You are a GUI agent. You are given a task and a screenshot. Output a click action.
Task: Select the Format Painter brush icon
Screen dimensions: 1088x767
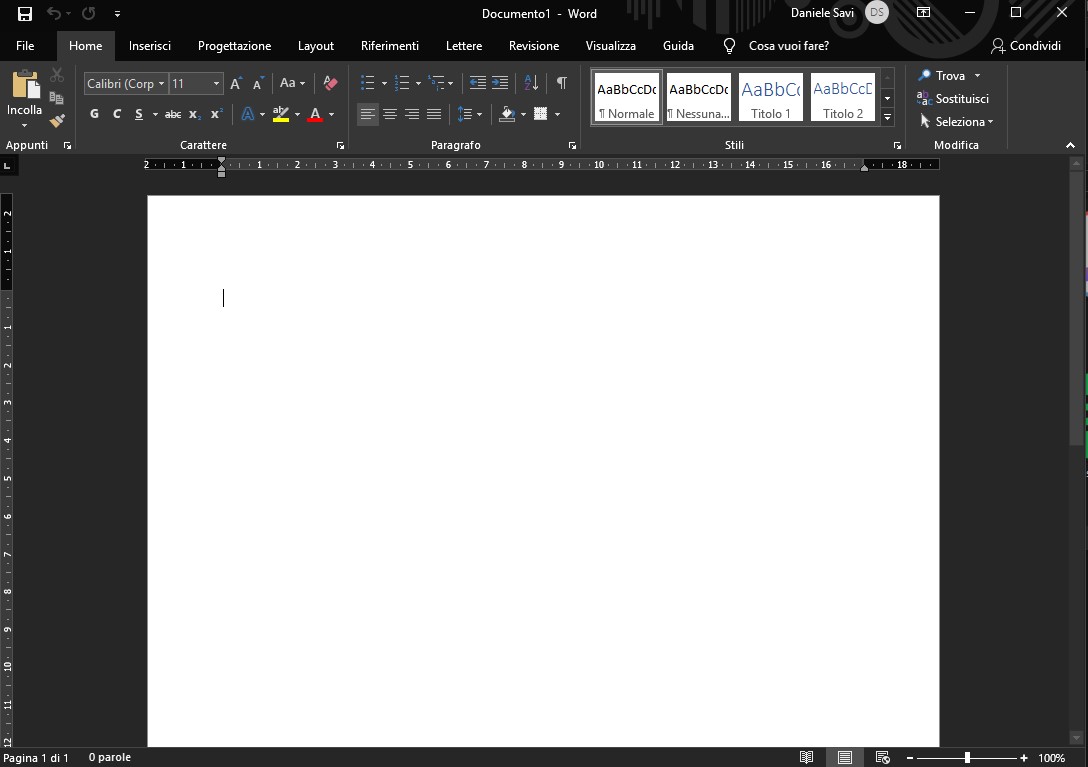click(x=57, y=121)
